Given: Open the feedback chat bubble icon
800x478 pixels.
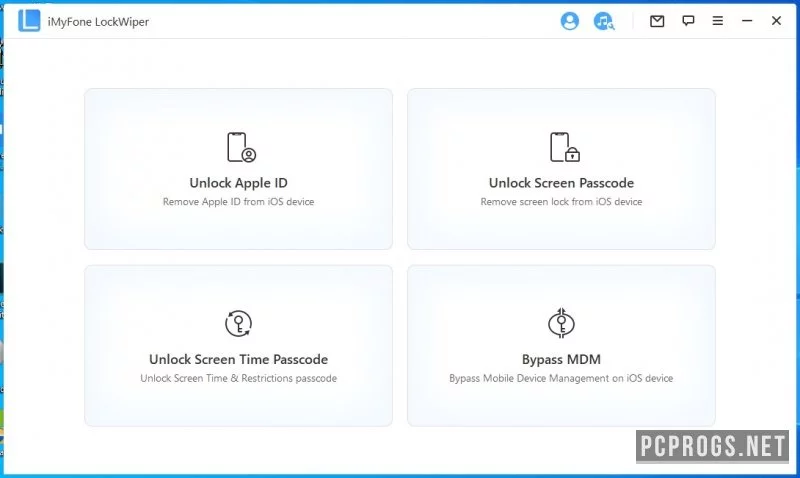Looking at the screenshot, I should (688, 21).
